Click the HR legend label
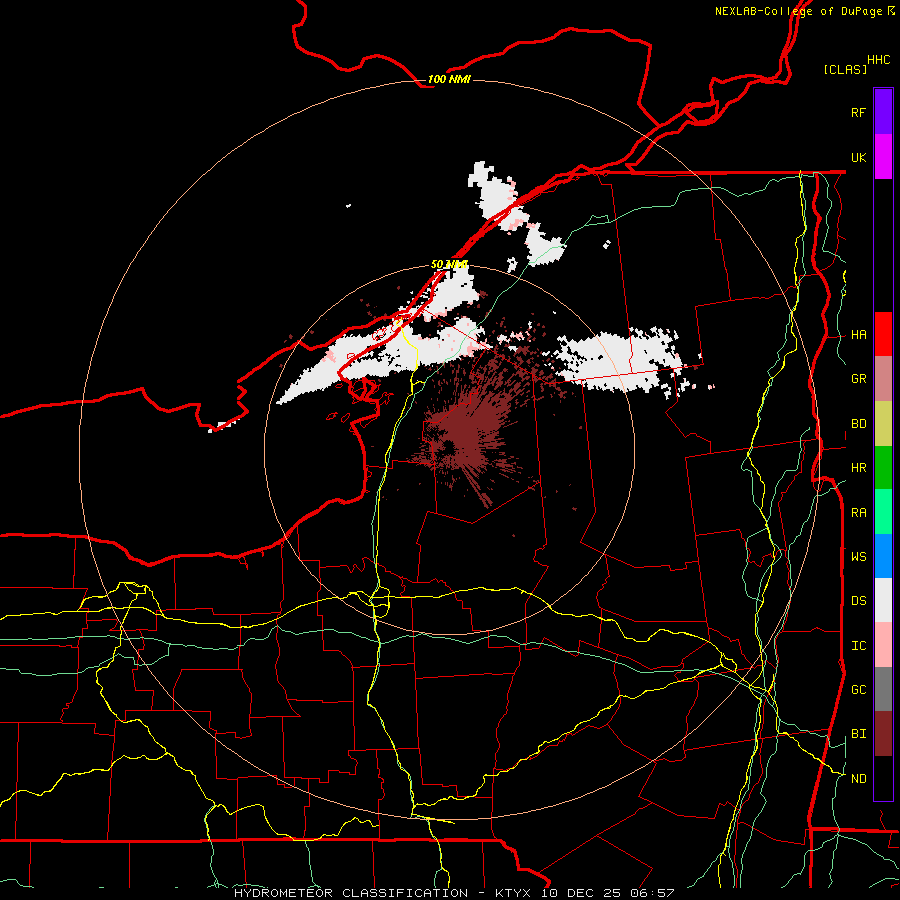The image size is (900, 900). point(858,468)
